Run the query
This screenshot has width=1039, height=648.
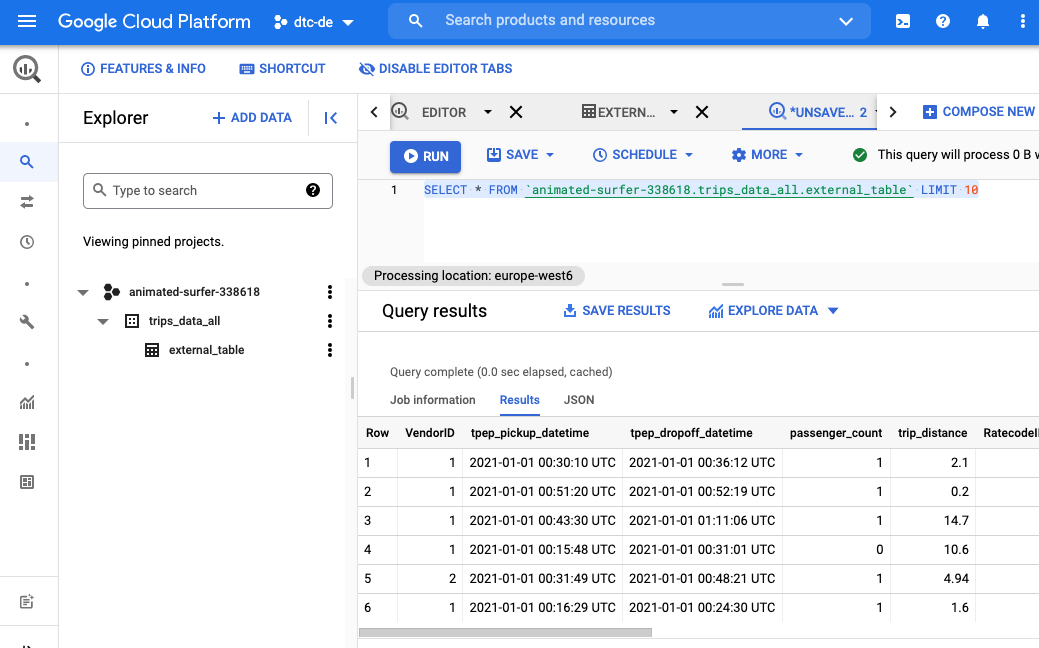click(425, 156)
